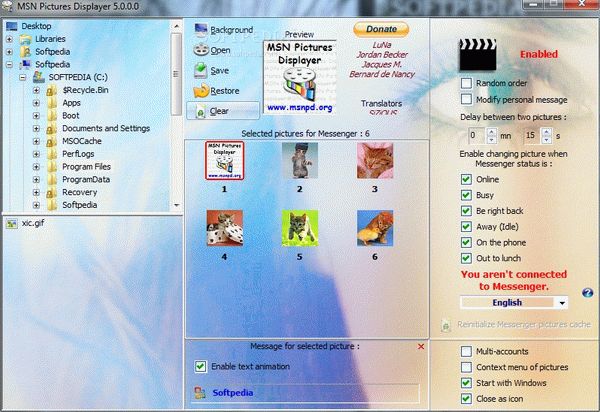Click the red X in message panel
Image resolution: width=600 pixels, height=412 pixels.
coord(421,346)
